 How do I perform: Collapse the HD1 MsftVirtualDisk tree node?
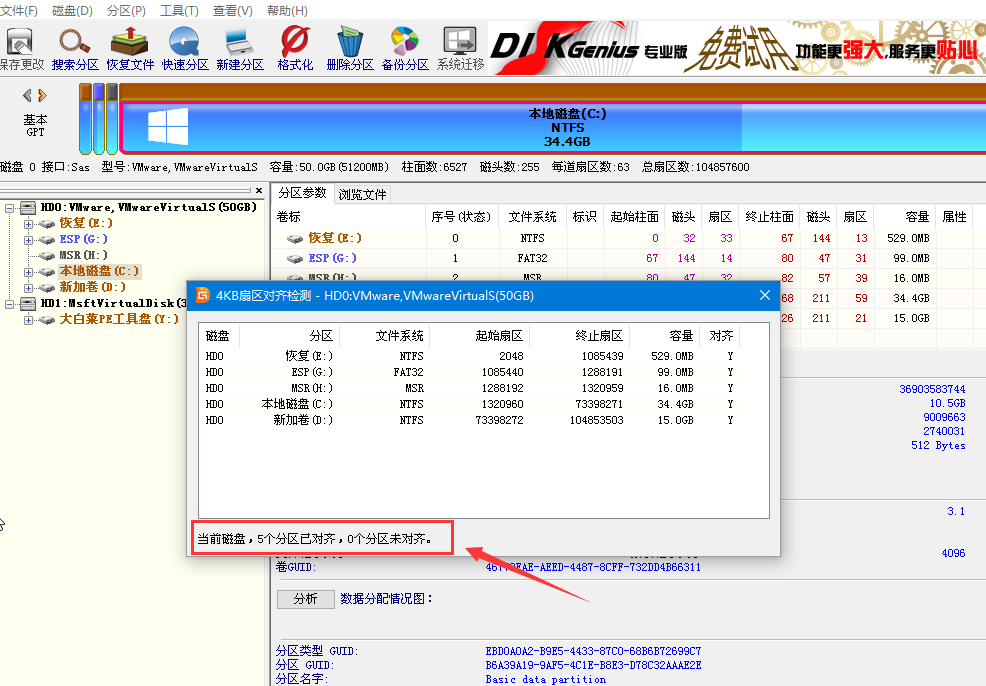[x=9, y=304]
